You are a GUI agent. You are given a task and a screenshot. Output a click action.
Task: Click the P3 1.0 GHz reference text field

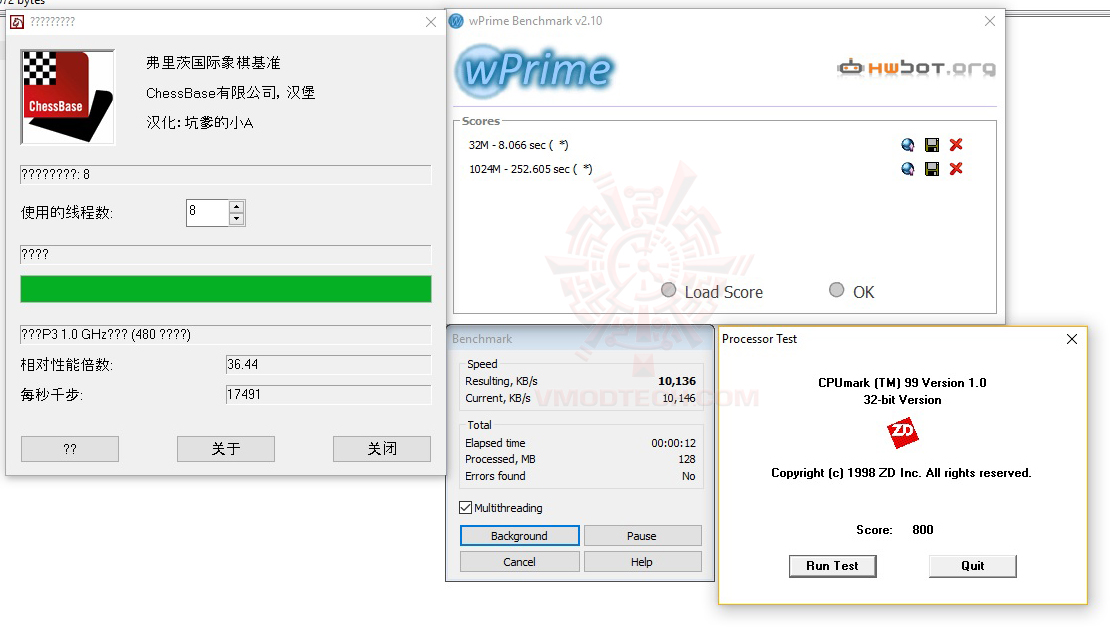tap(226, 334)
